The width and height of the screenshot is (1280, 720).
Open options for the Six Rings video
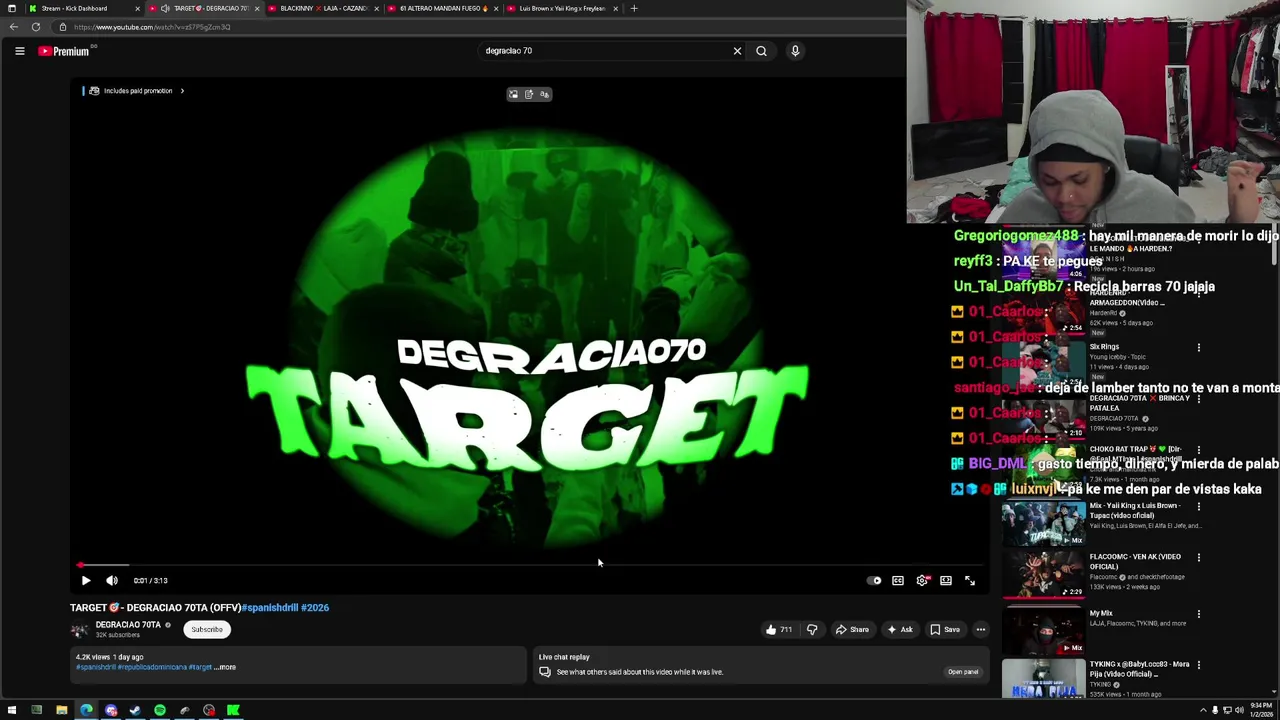(x=1198, y=348)
